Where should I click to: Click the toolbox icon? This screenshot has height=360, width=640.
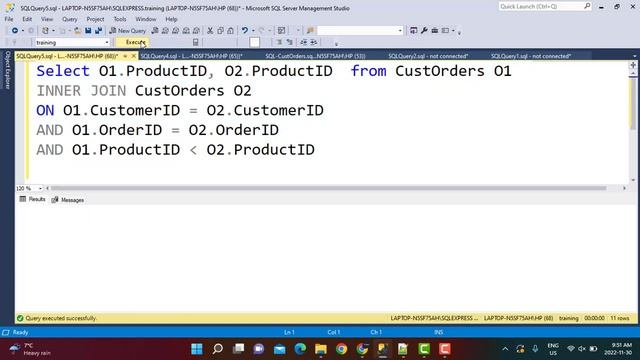435,31
